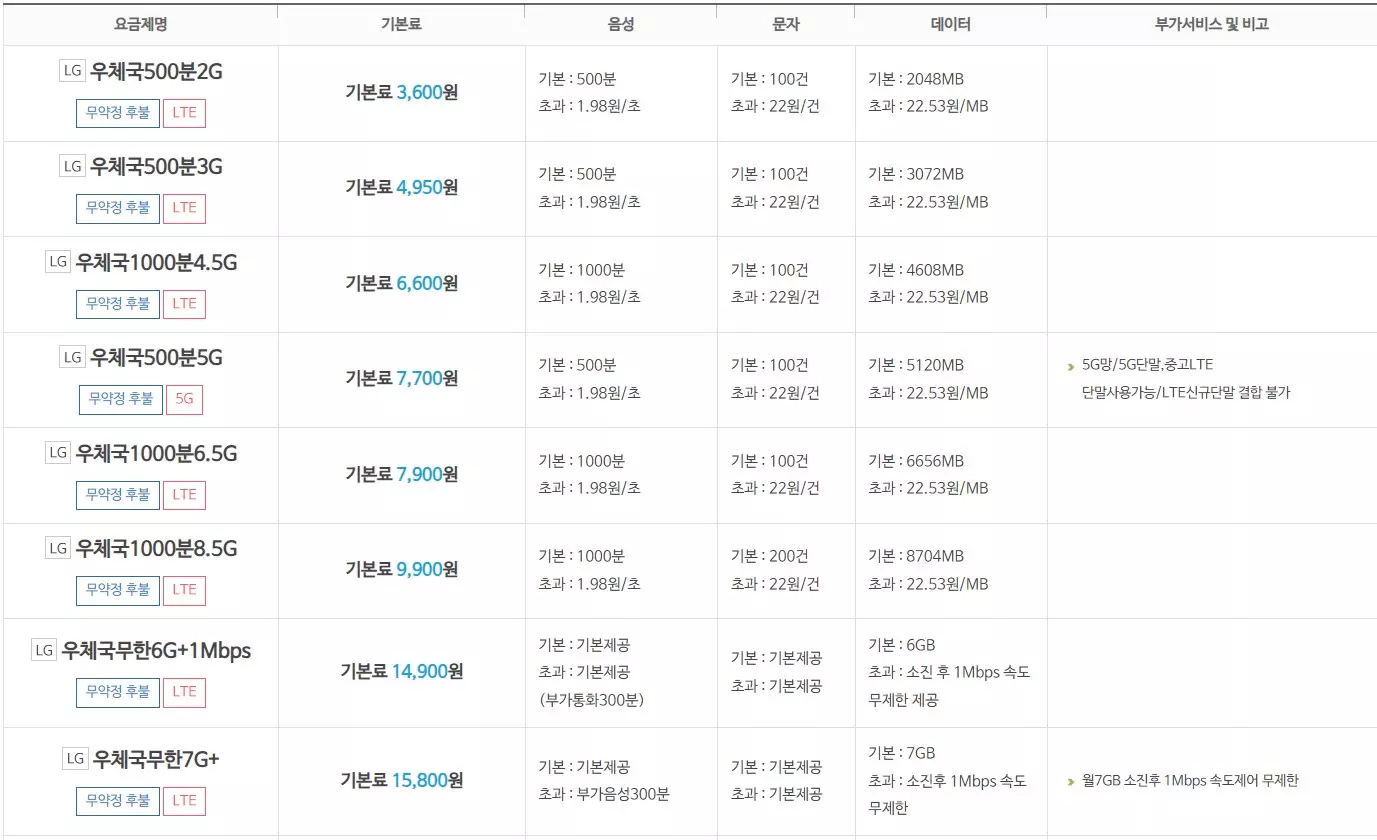
Task: Select the 기본료 15,800원 price
Action: click(401, 780)
